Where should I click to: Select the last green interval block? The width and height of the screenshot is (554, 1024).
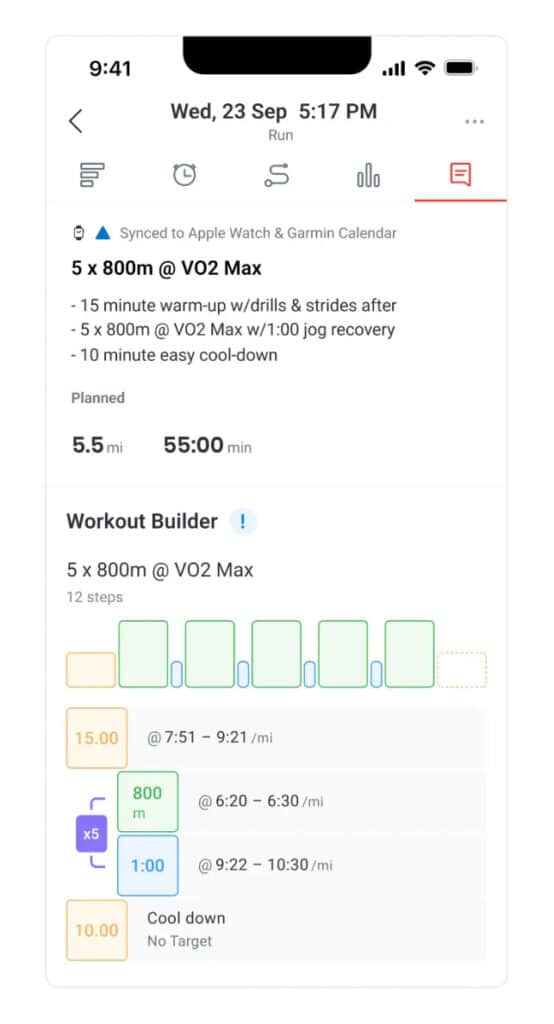click(410, 654)
